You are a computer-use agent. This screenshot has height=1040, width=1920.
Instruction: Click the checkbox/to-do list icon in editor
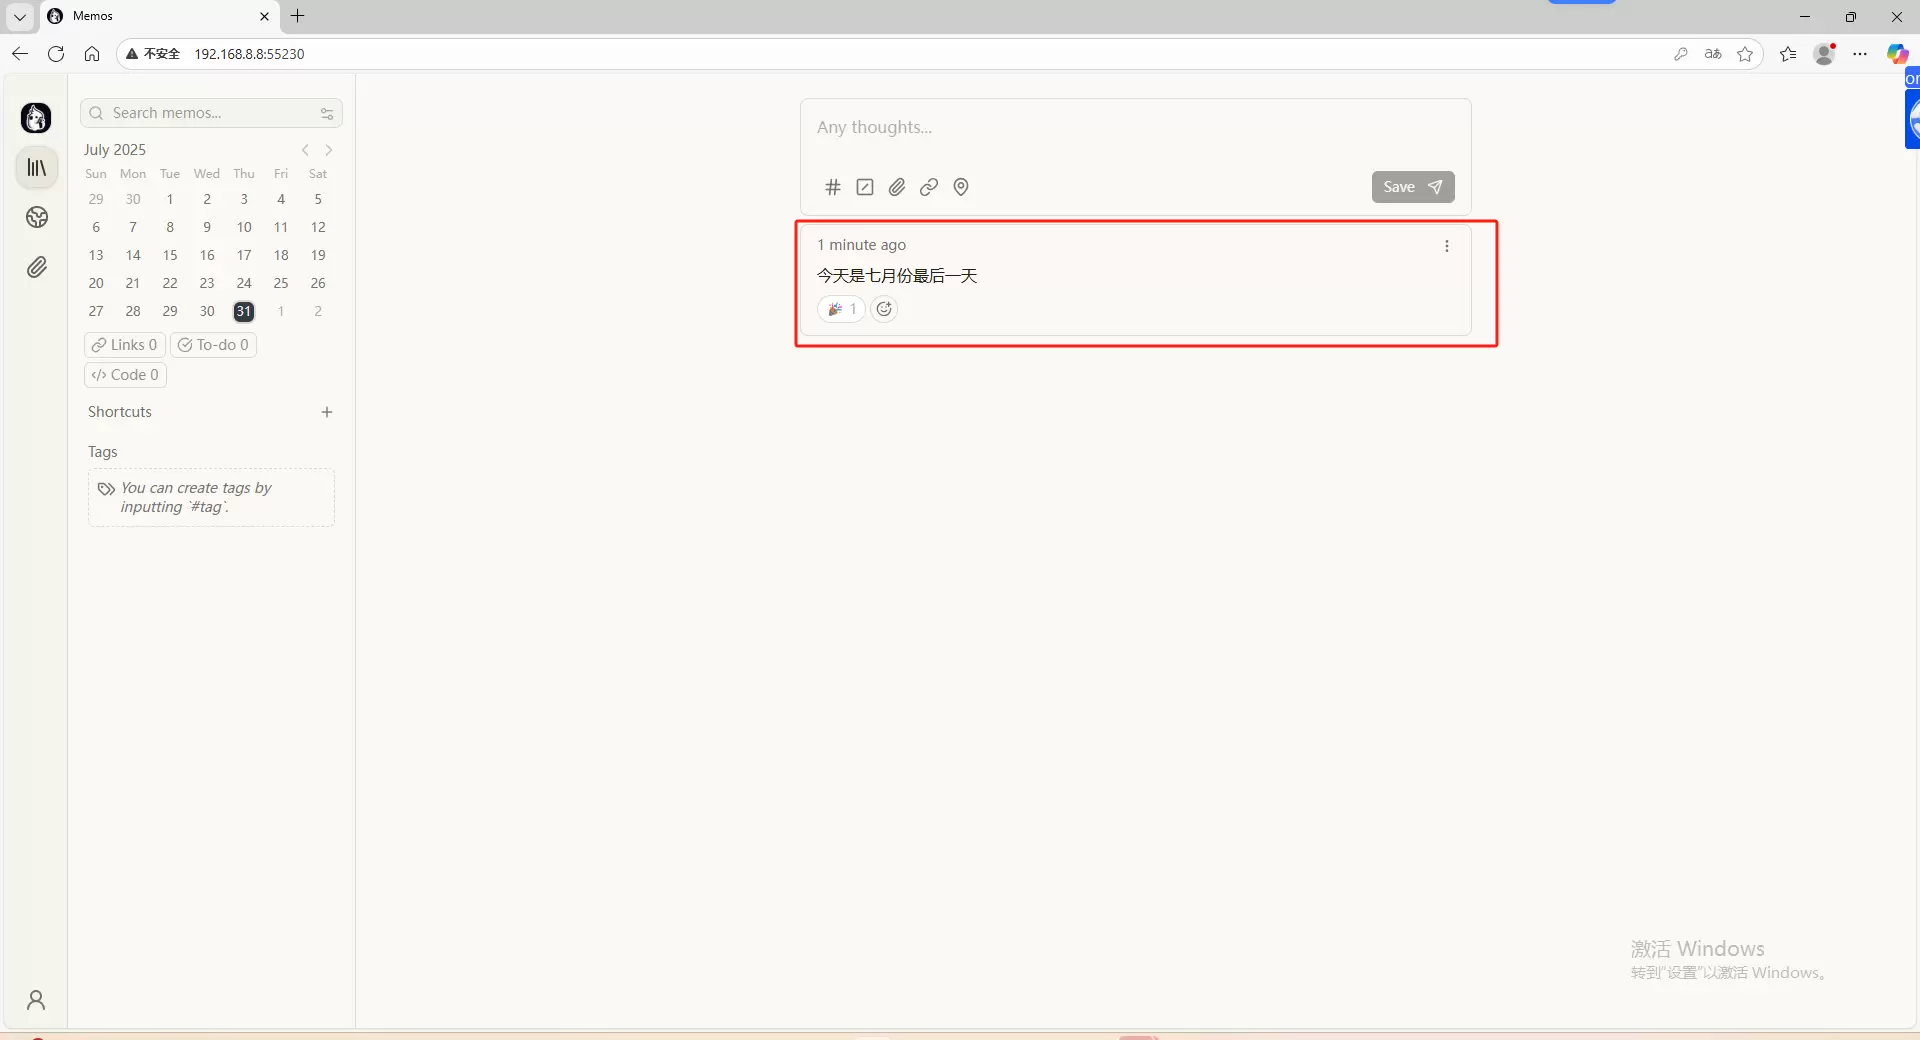click(x=865, y=187)
